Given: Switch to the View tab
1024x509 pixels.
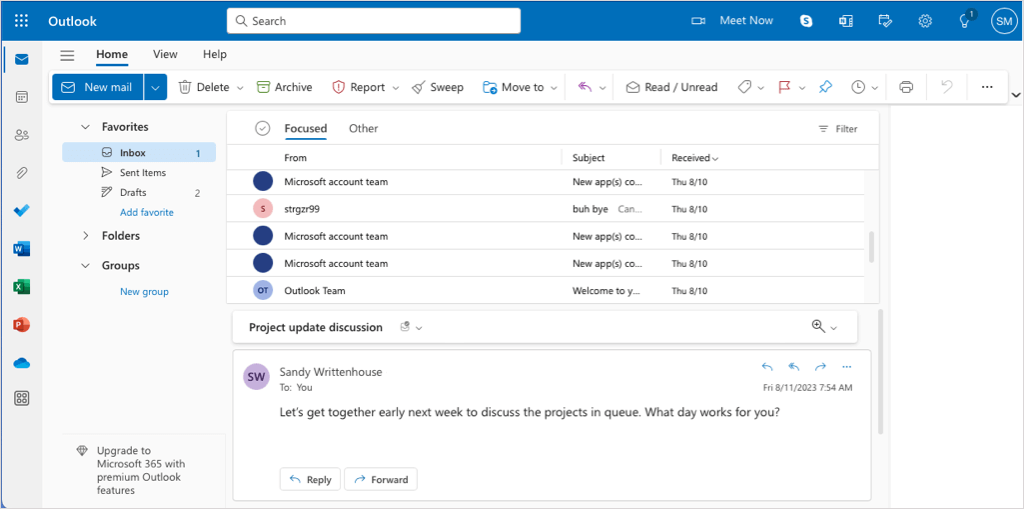Looking at the screenshot, I should tap(165, 55).
